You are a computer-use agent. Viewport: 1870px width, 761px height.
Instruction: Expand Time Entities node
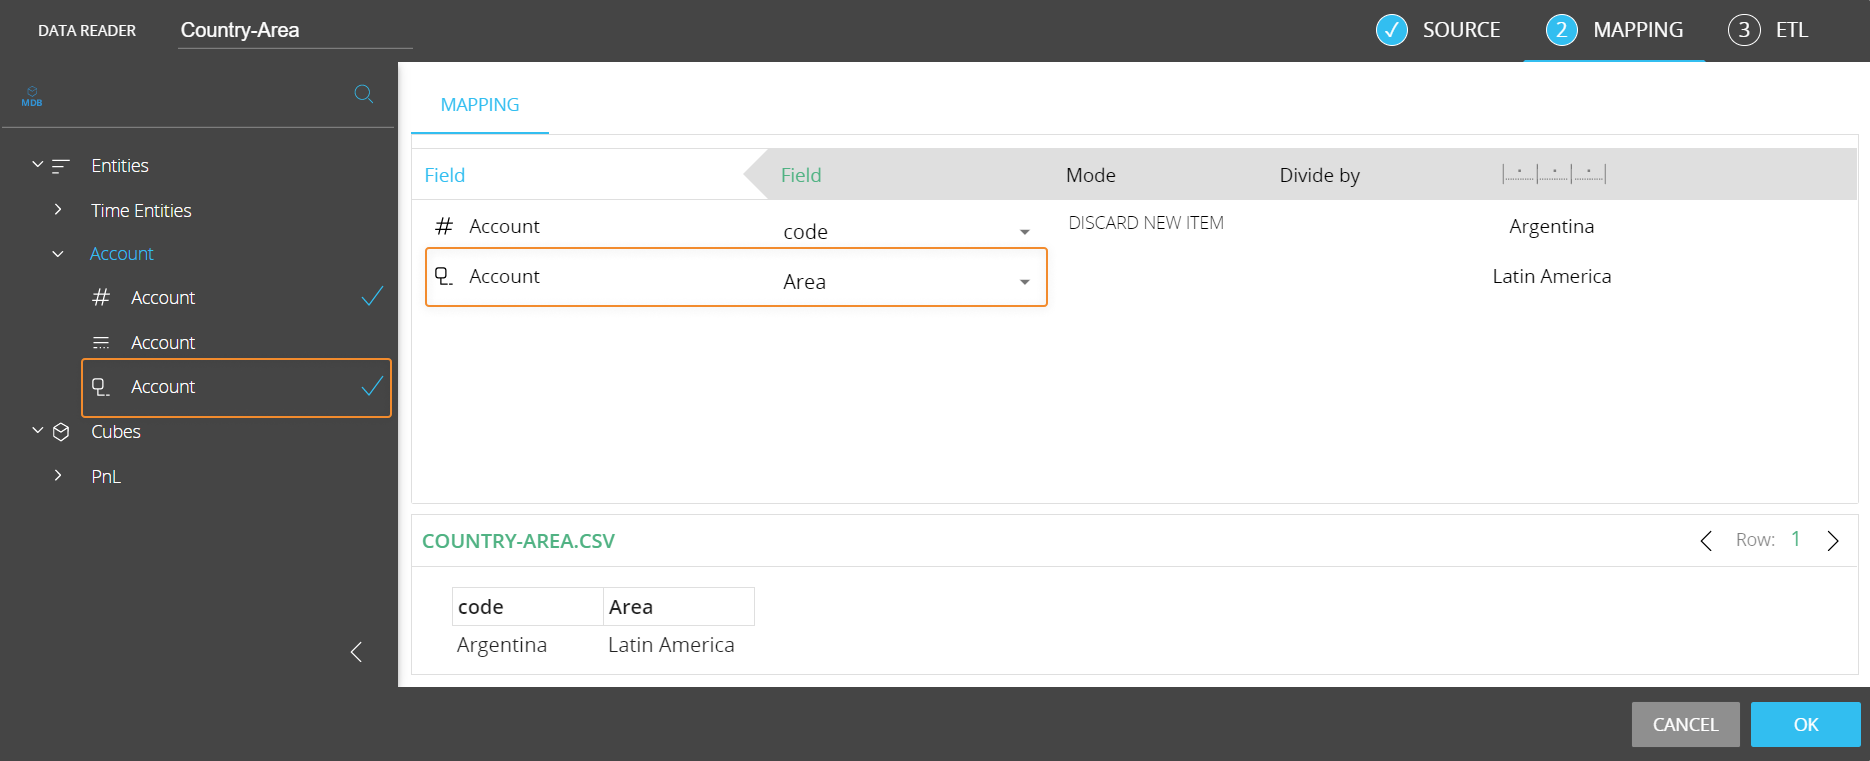(58, 210)
